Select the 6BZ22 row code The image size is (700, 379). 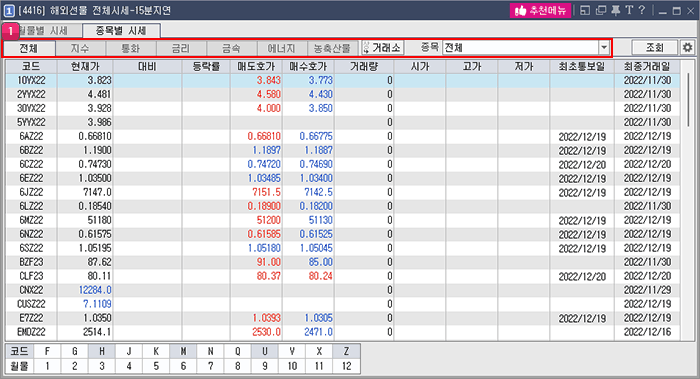pyautogui.click(x=31, y=150)
